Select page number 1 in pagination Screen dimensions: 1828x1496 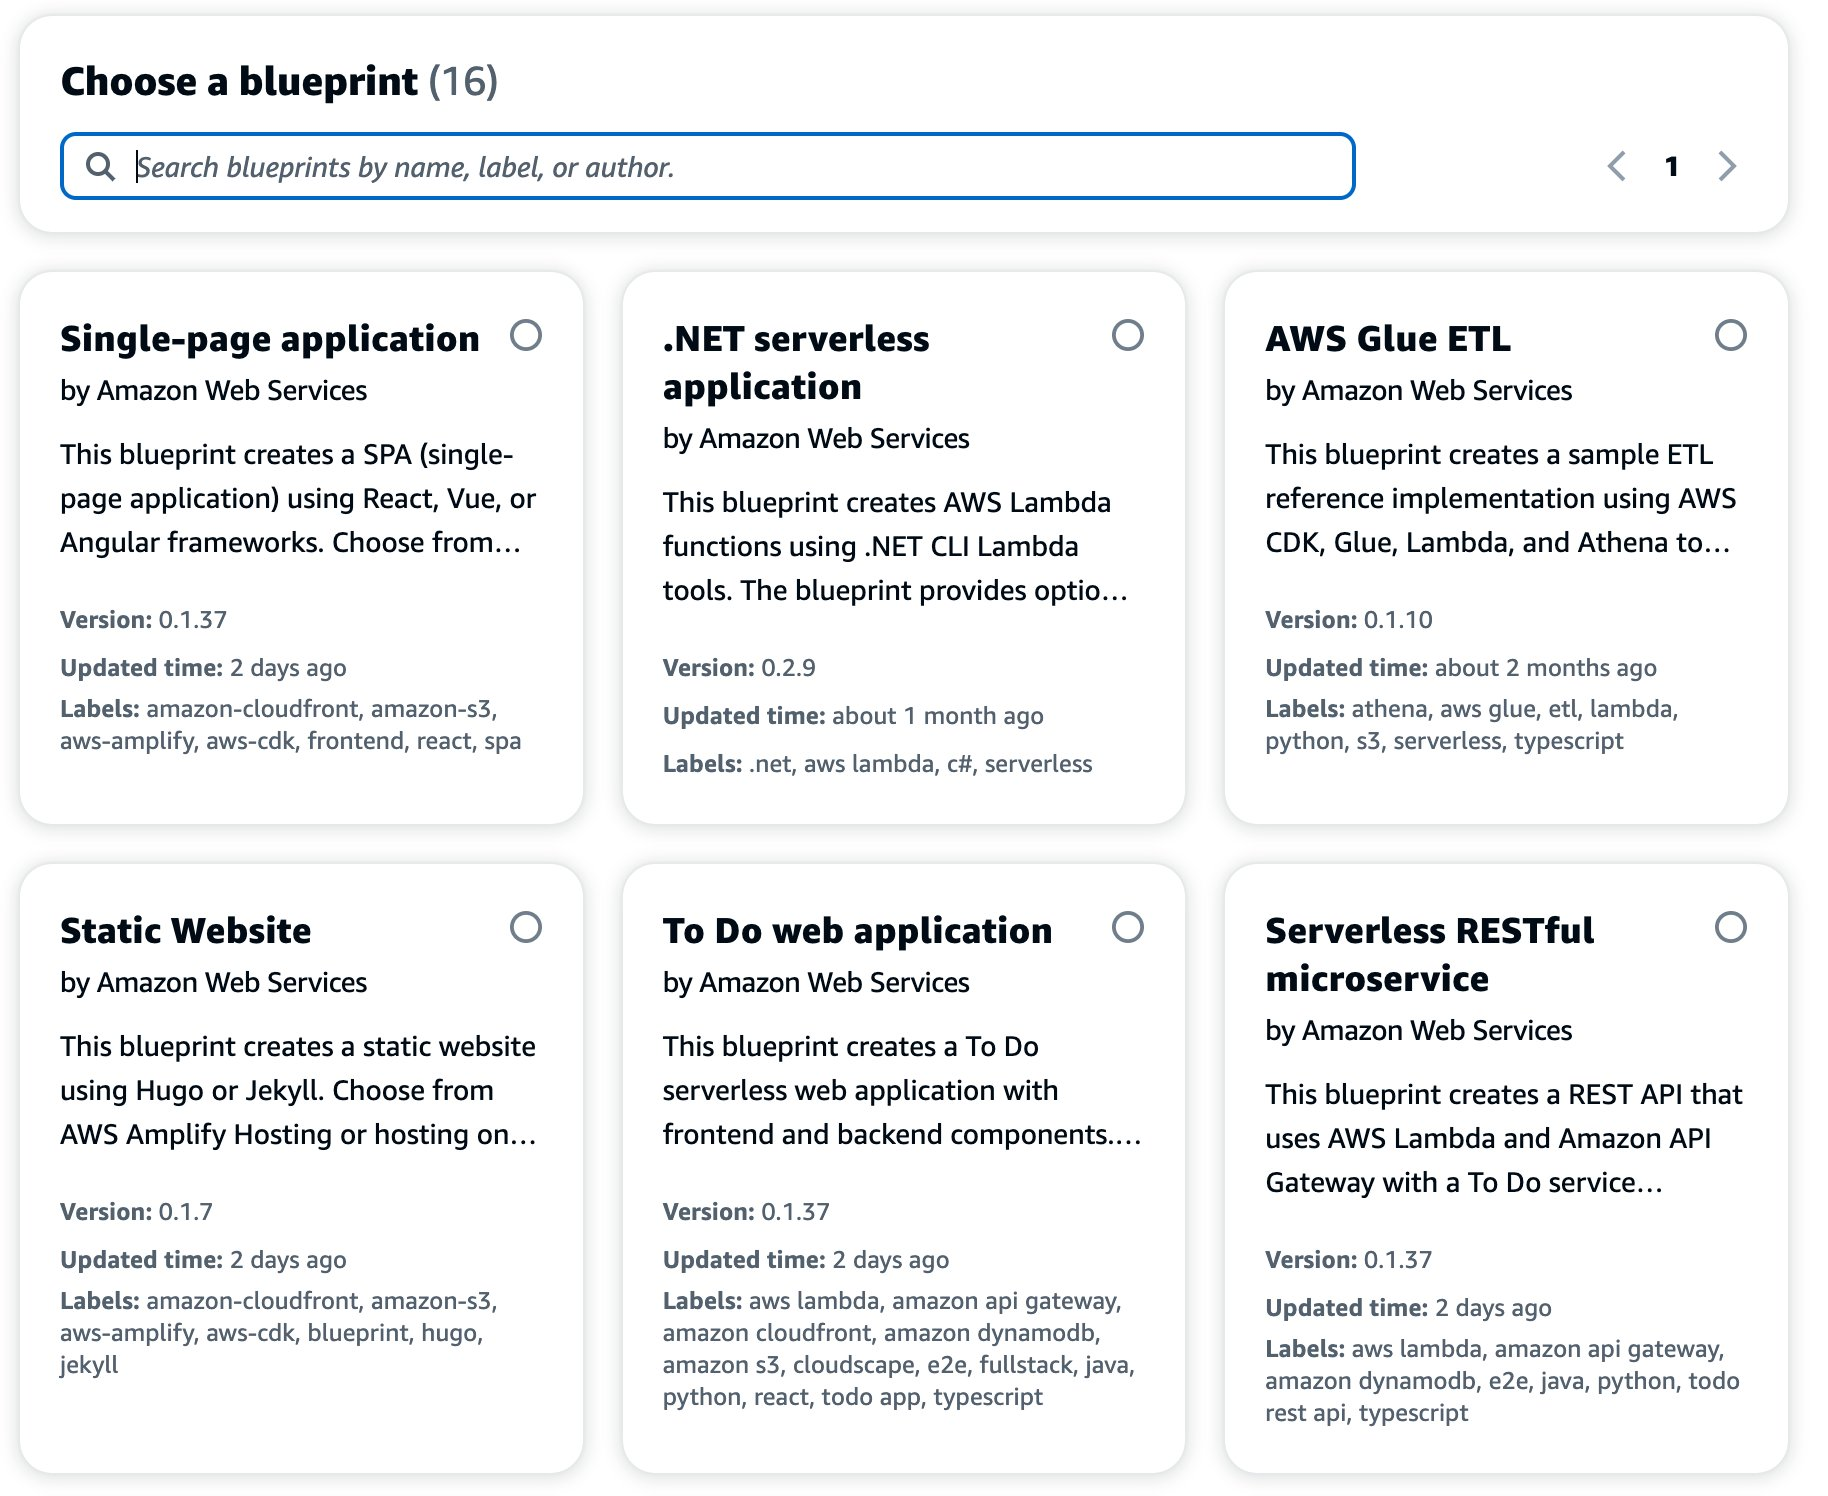click(x=1671, y=166)
